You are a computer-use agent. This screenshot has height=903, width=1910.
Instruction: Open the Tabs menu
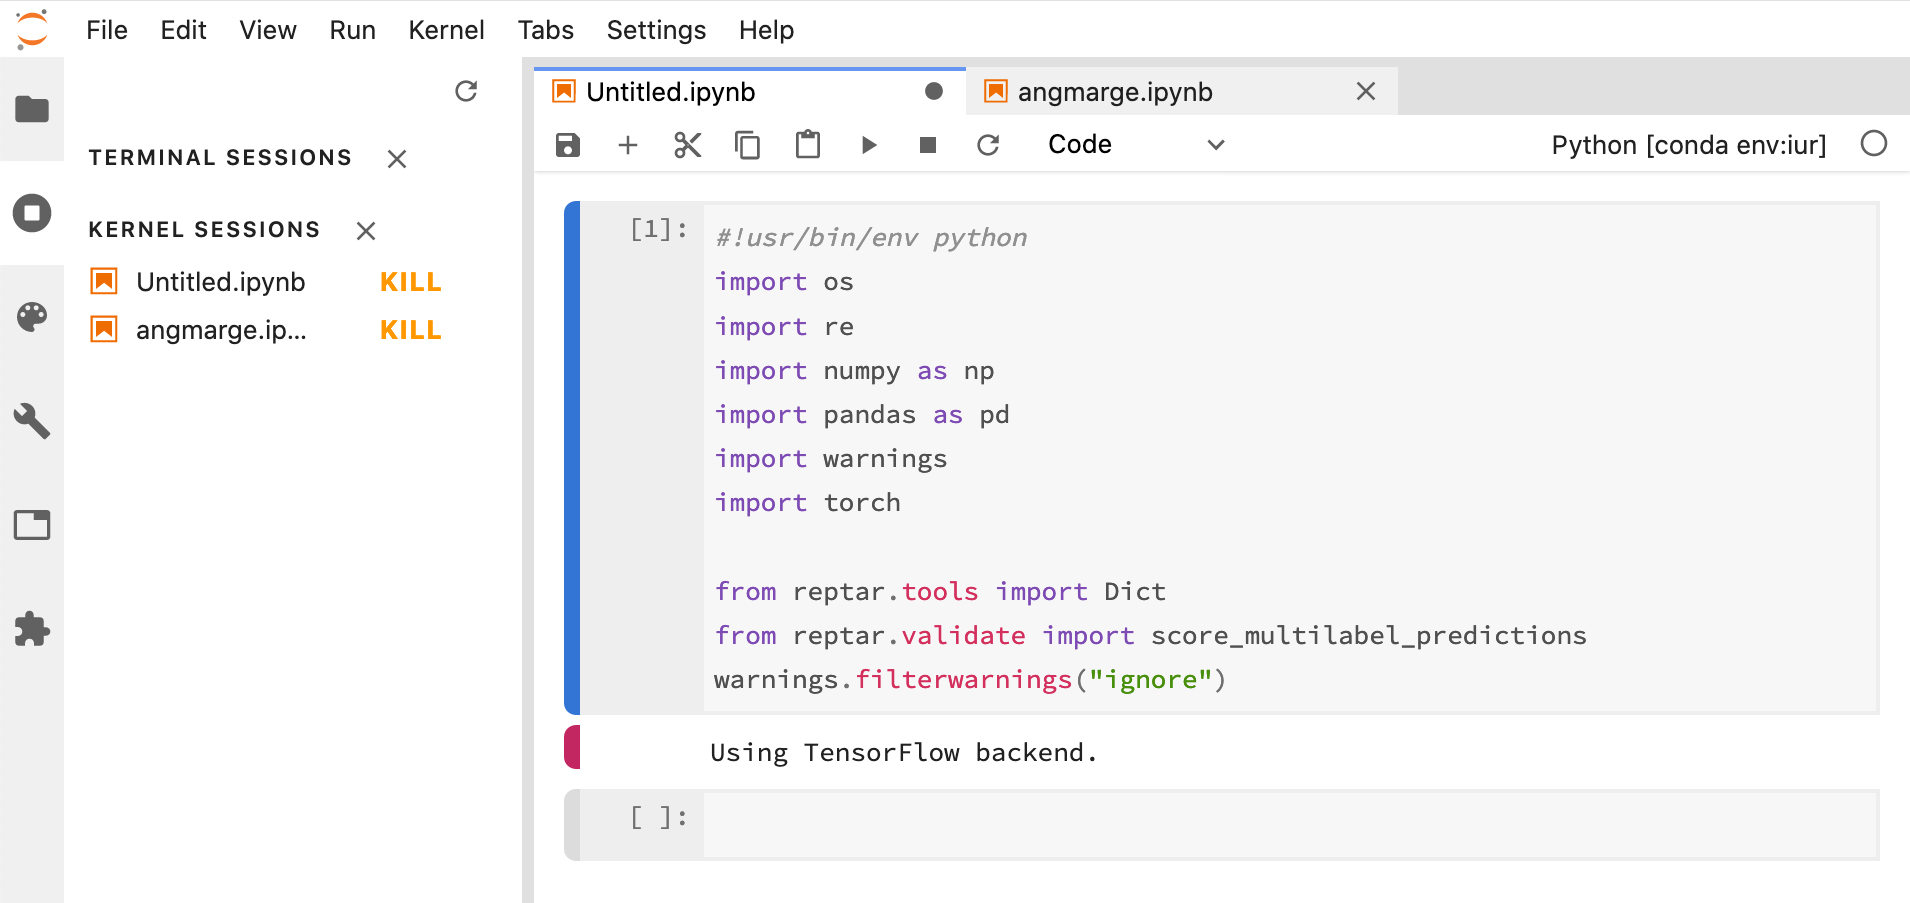(546, 30)
